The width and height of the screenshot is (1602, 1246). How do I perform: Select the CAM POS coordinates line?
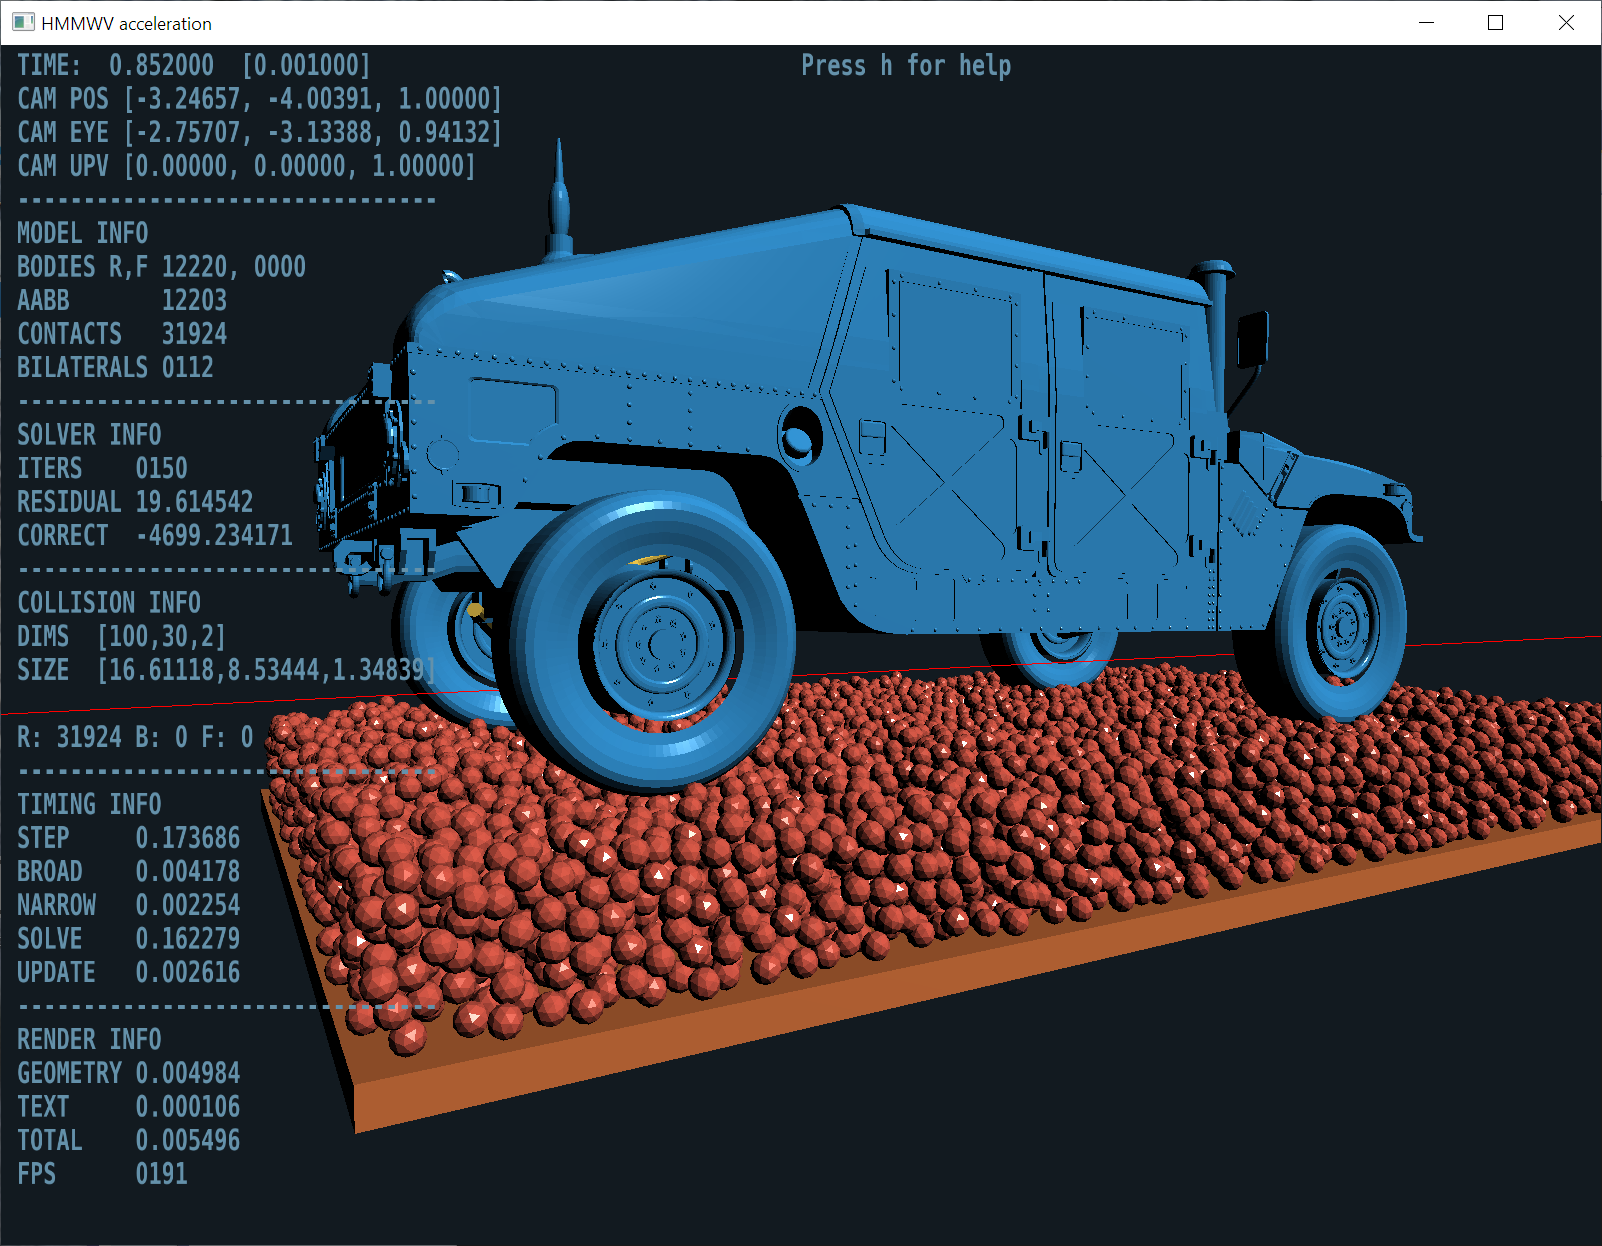tap(259, 99)
